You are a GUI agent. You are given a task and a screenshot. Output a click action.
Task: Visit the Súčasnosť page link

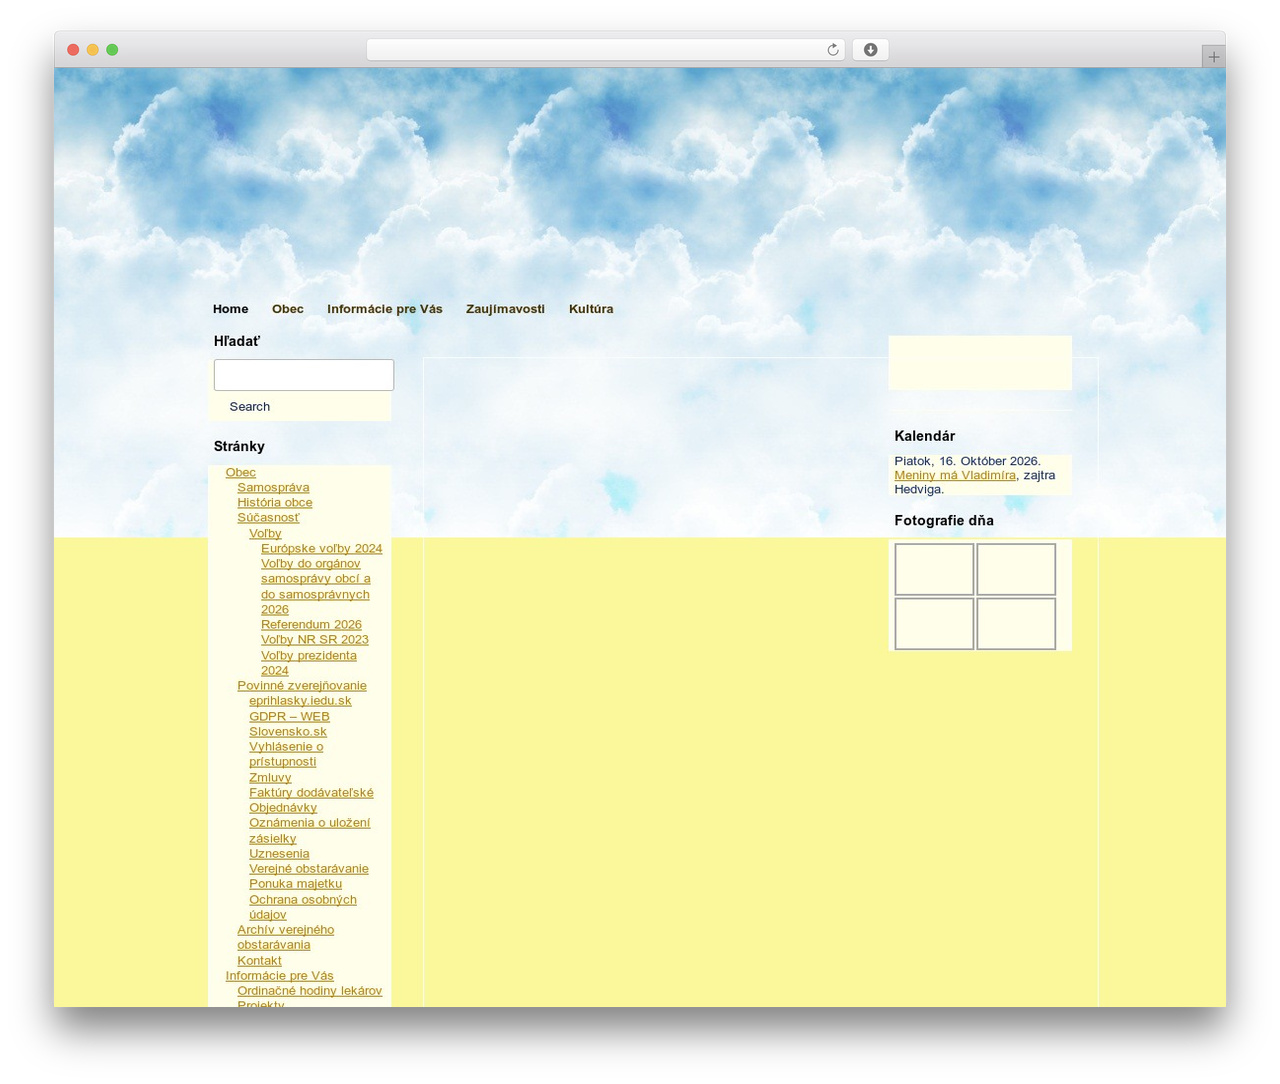(268, 517)
